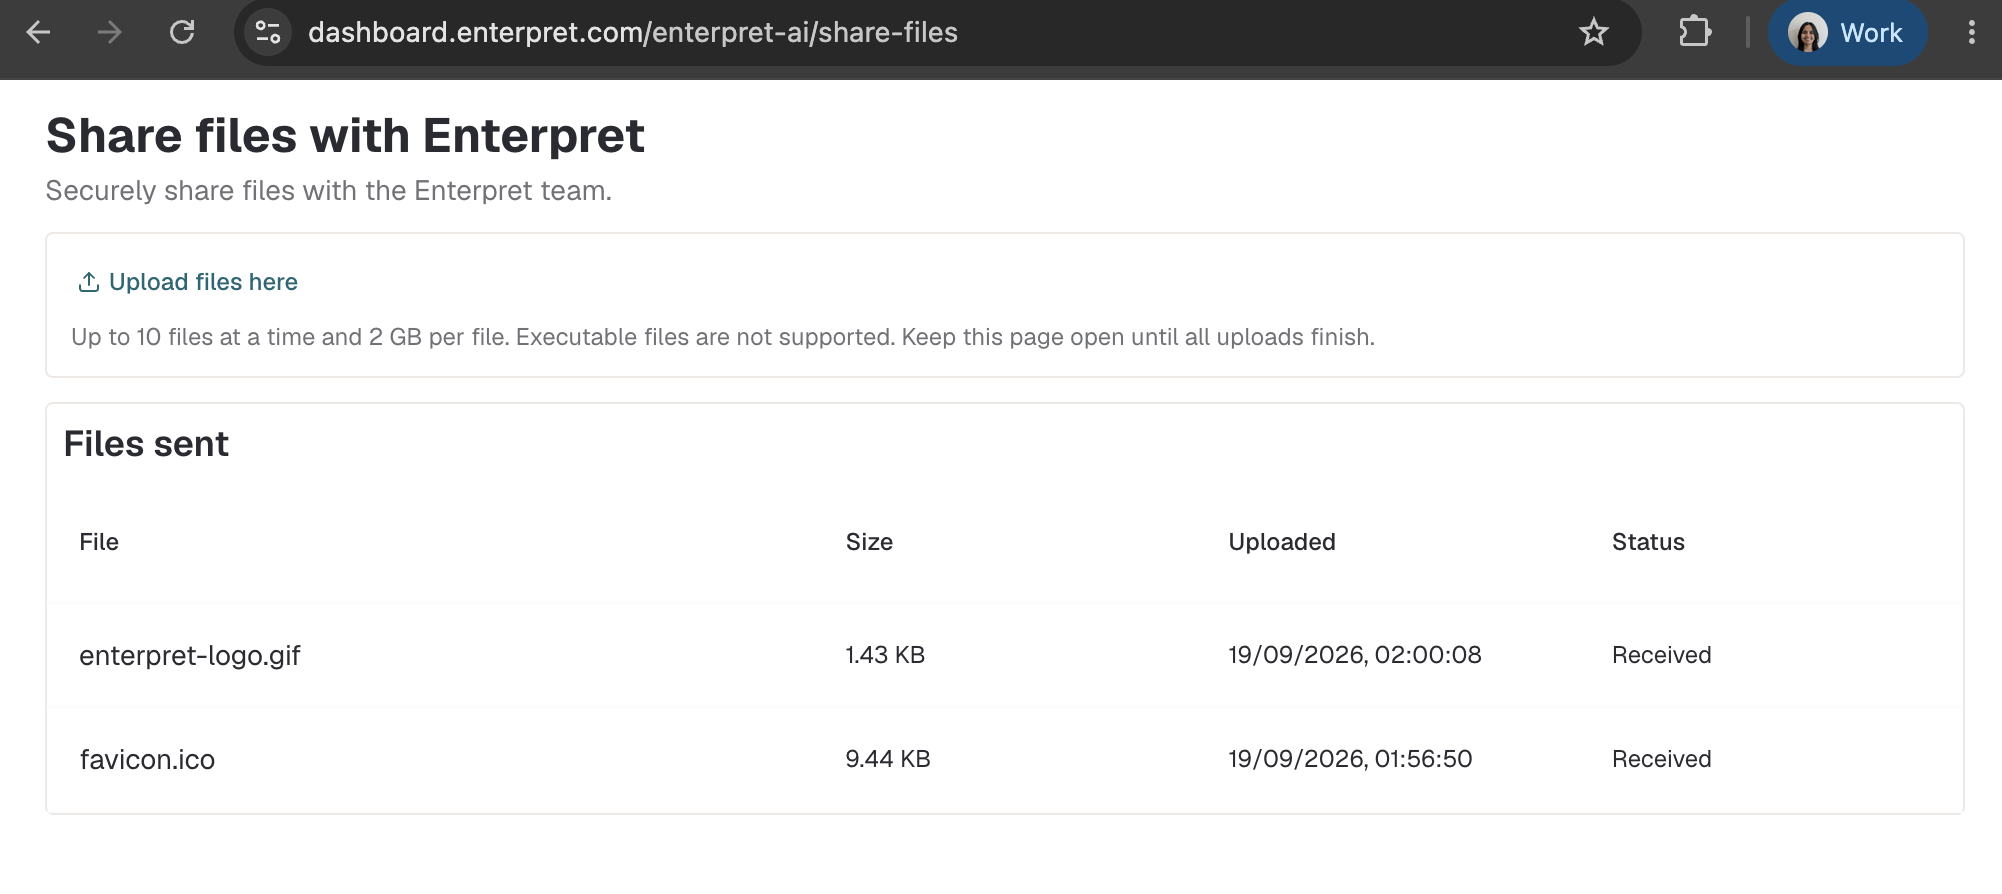Image resolution: width=2002 pixels, height=894 pixels.
Task: Bookmark this page with the star icon
Action: tap(1593, 33)
